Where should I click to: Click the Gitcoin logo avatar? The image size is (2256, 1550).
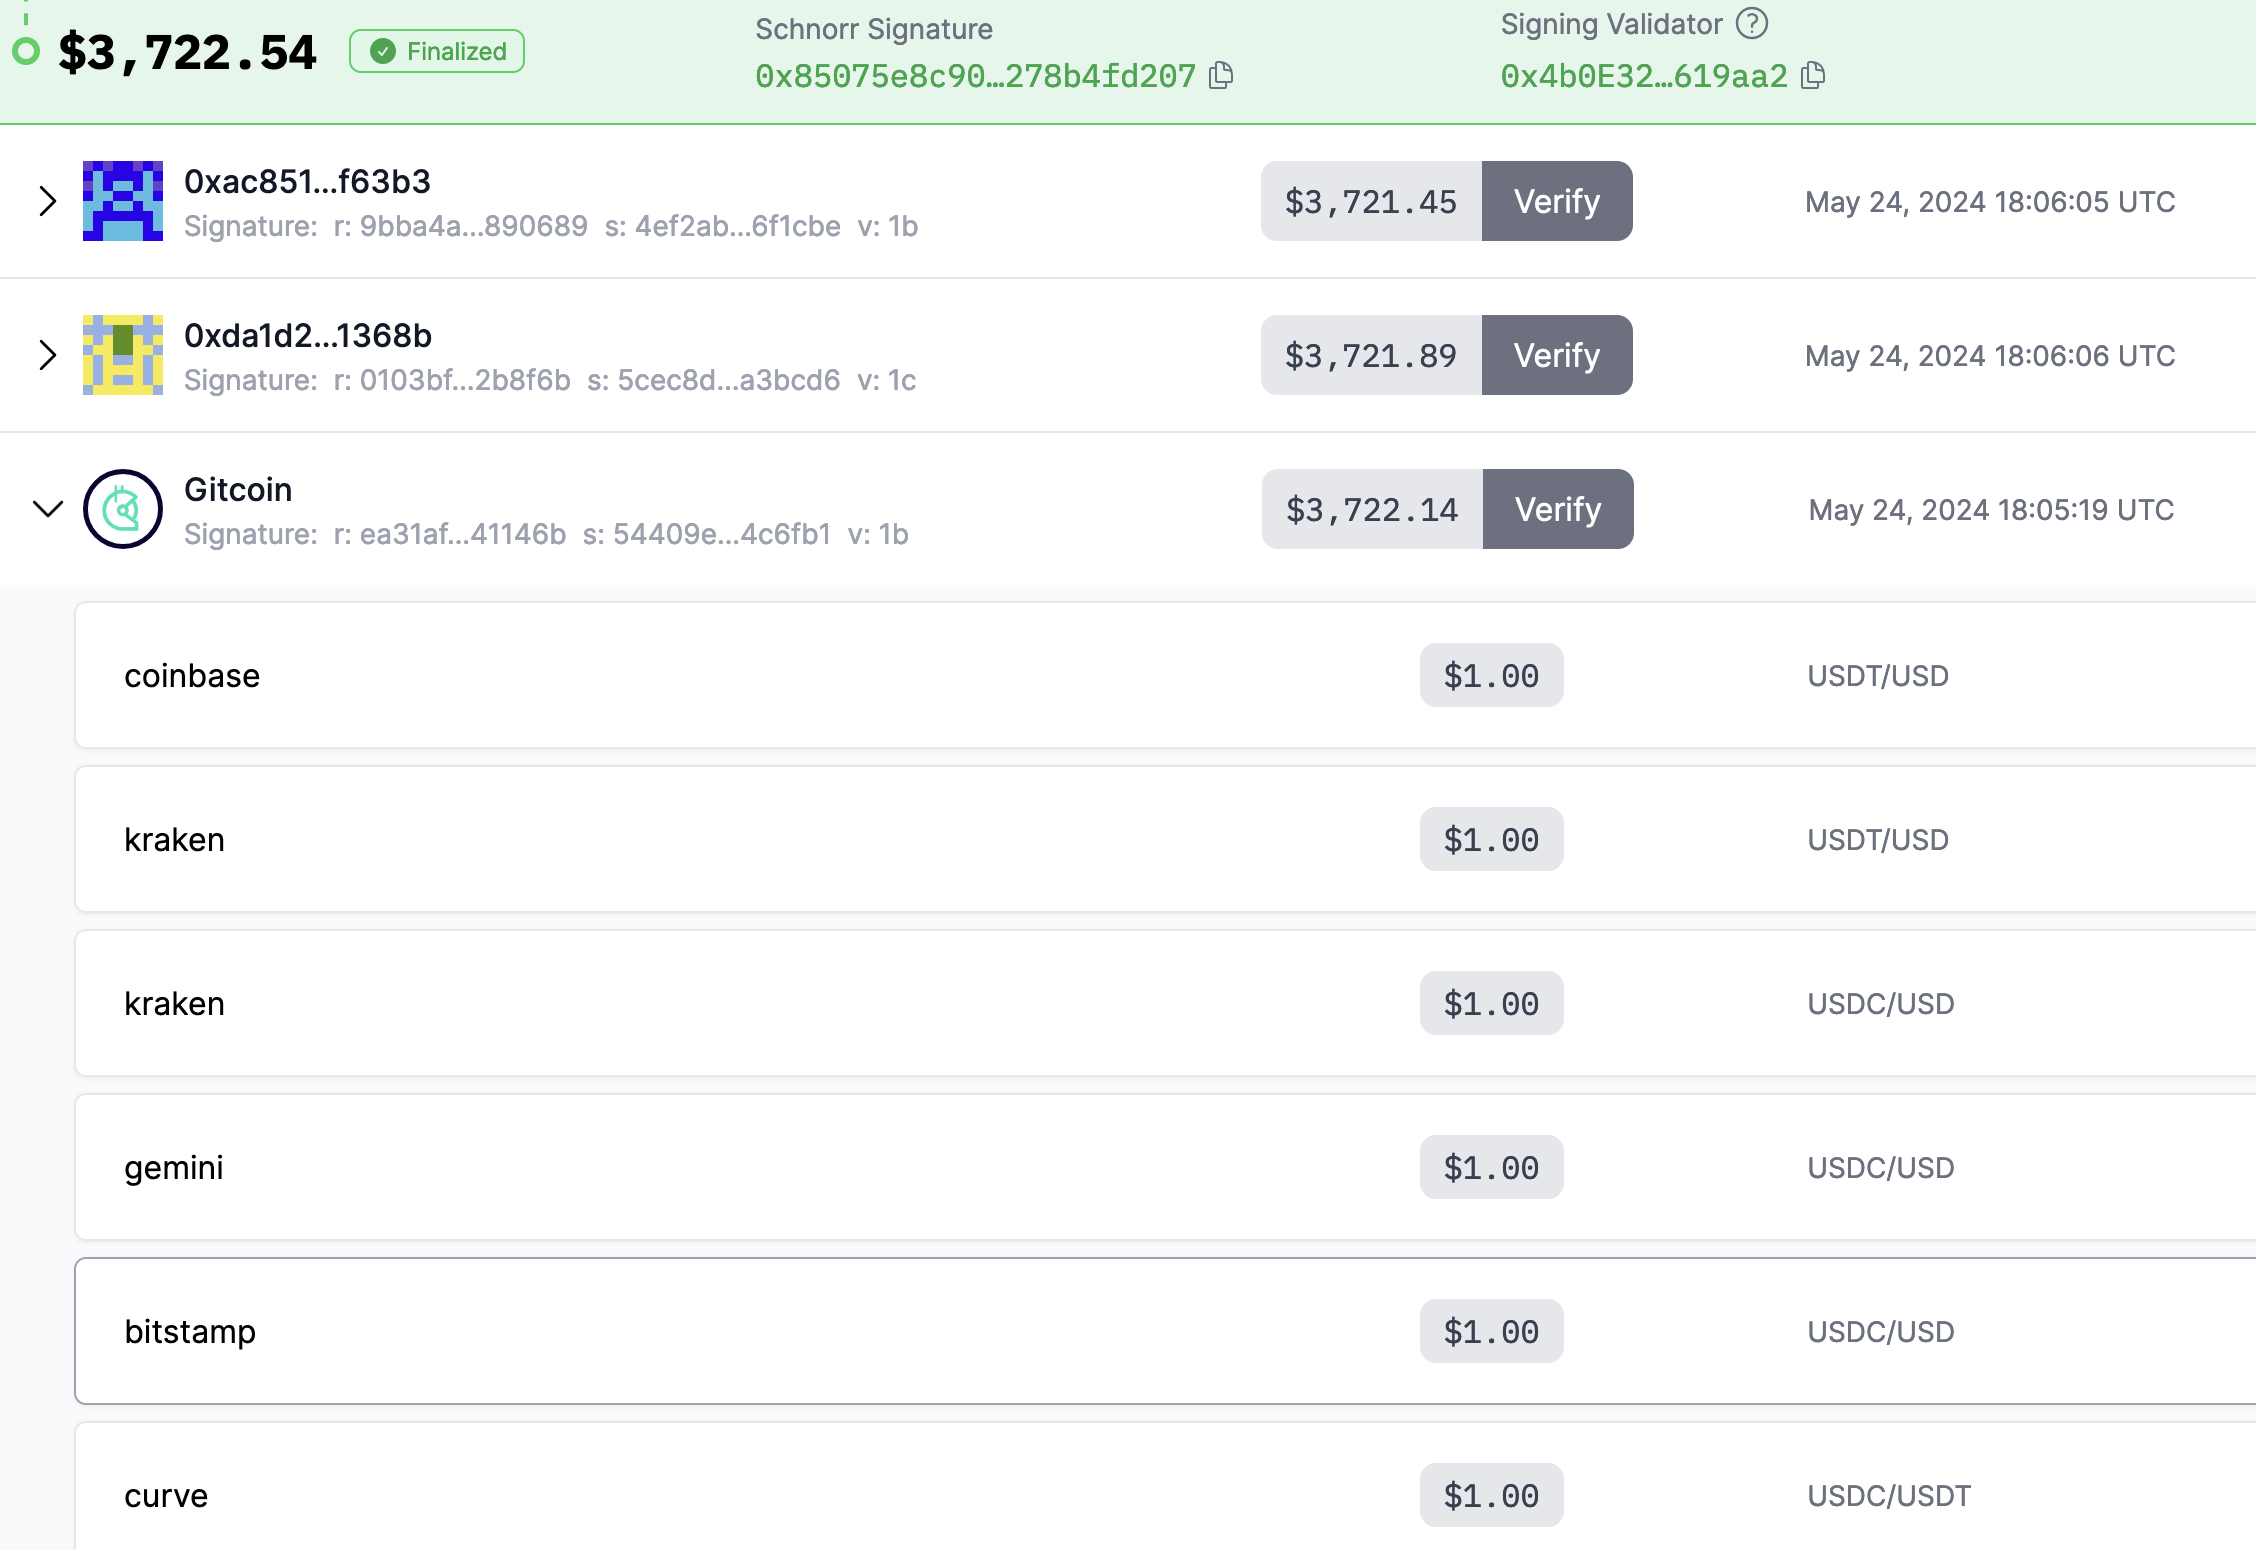pos(123,509)
